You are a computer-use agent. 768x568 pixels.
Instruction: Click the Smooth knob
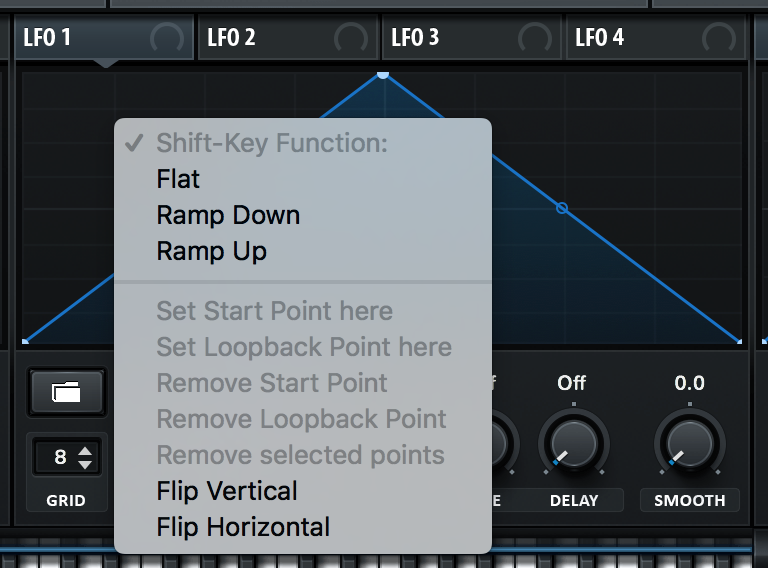click(689, 441)
